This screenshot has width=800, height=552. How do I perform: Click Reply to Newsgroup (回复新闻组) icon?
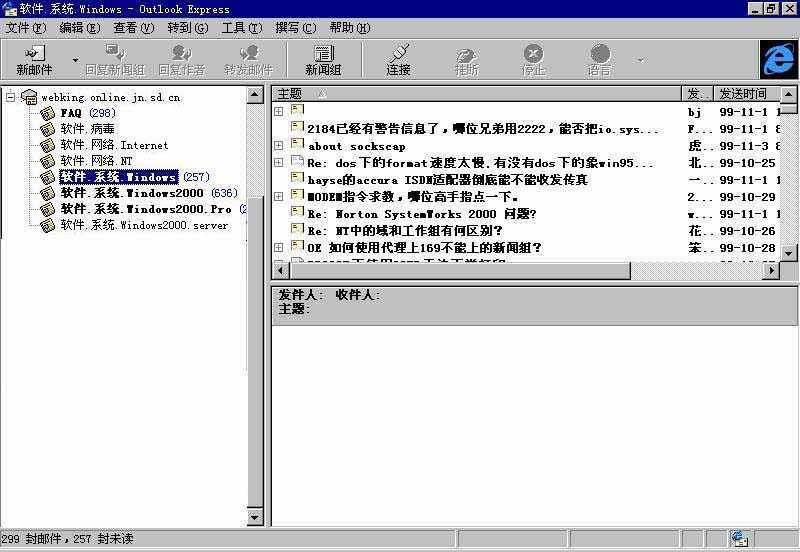pyautogui.click(x=115, y=53)
